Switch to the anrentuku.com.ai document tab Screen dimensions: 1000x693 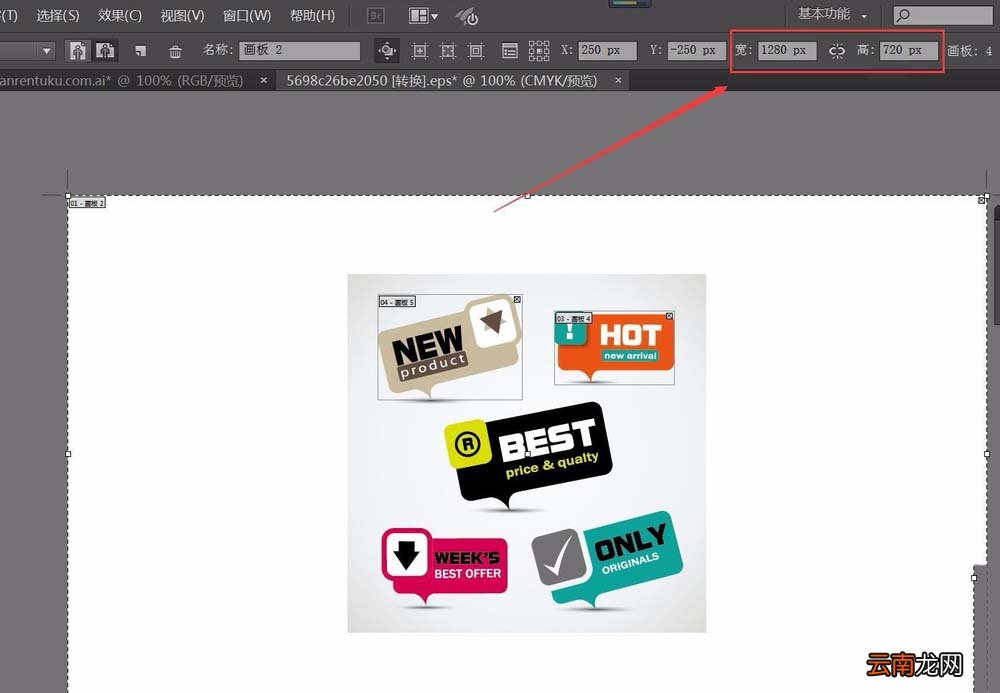point(122,81)
